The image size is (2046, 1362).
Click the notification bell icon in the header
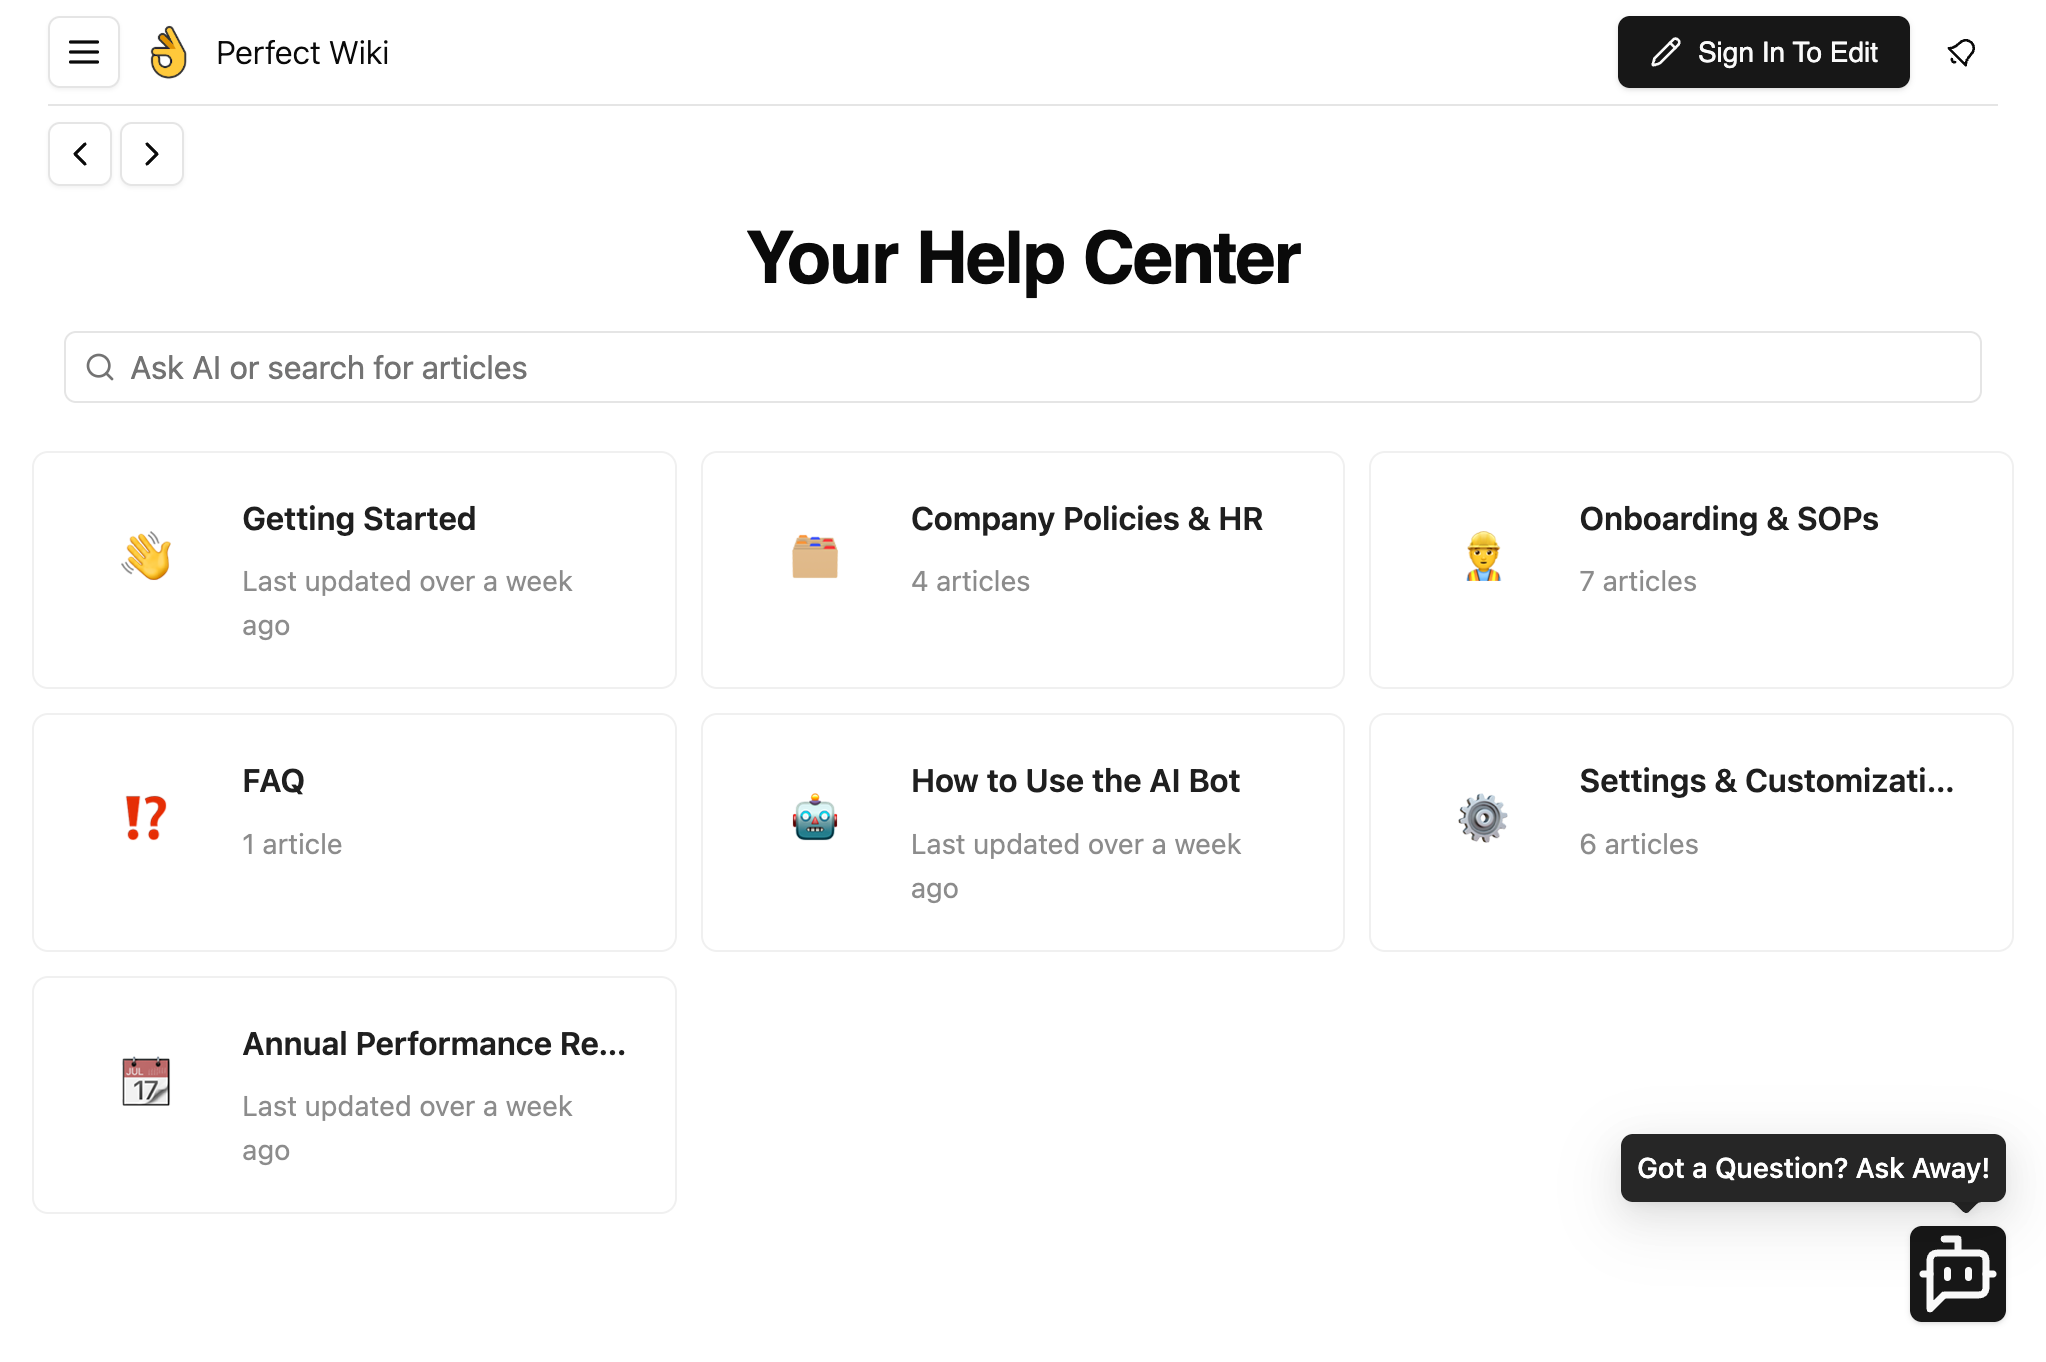(x=1961, y=52)
